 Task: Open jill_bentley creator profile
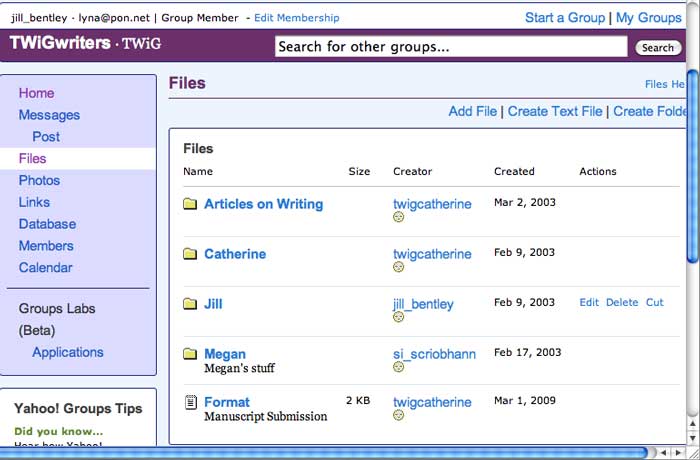pyautogui.click(x=423, y=304)
